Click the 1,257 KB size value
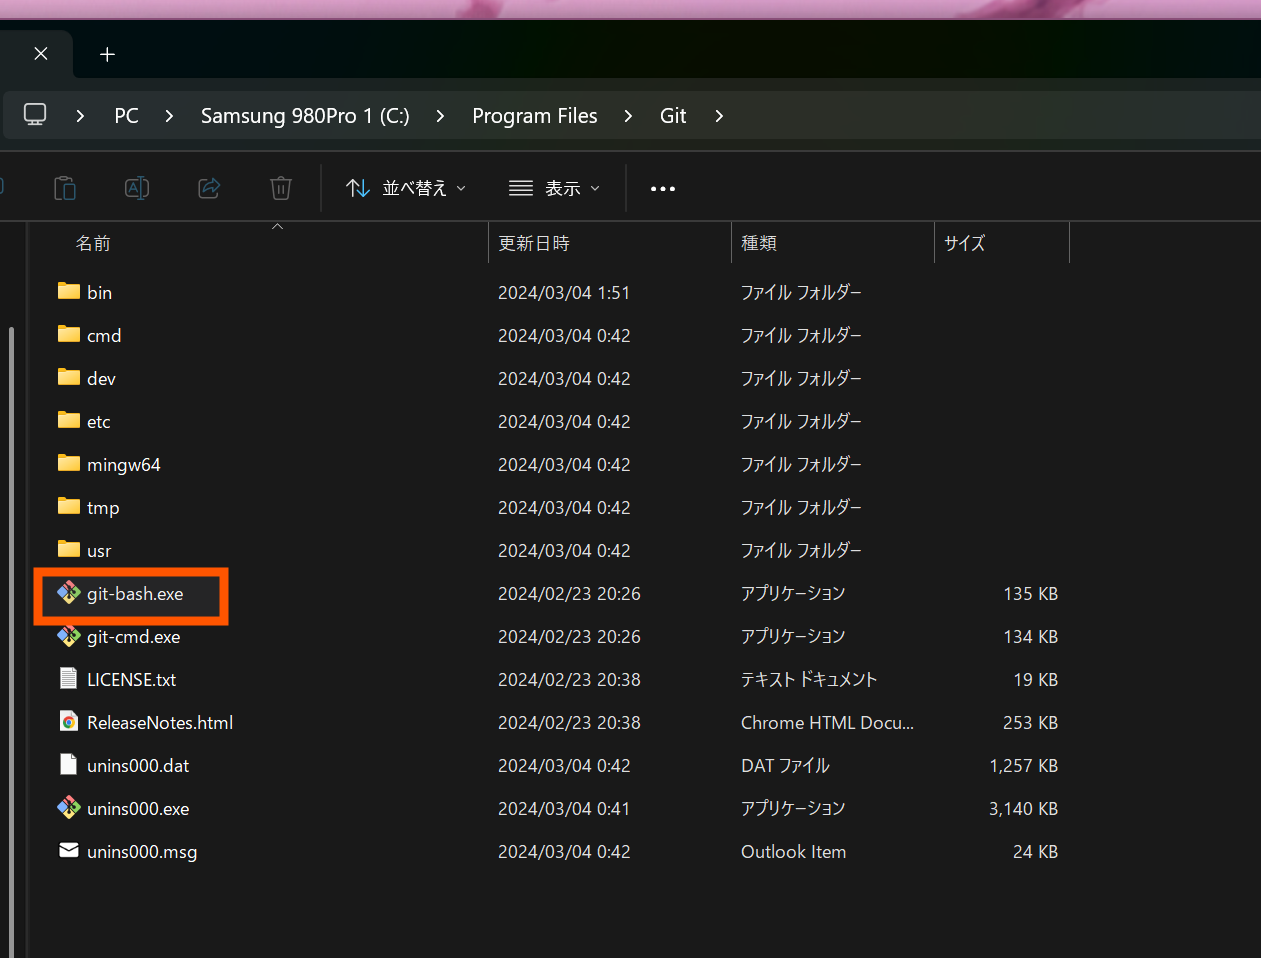This screenshot has width=1261, height=958. click(x=1023, y=765)
